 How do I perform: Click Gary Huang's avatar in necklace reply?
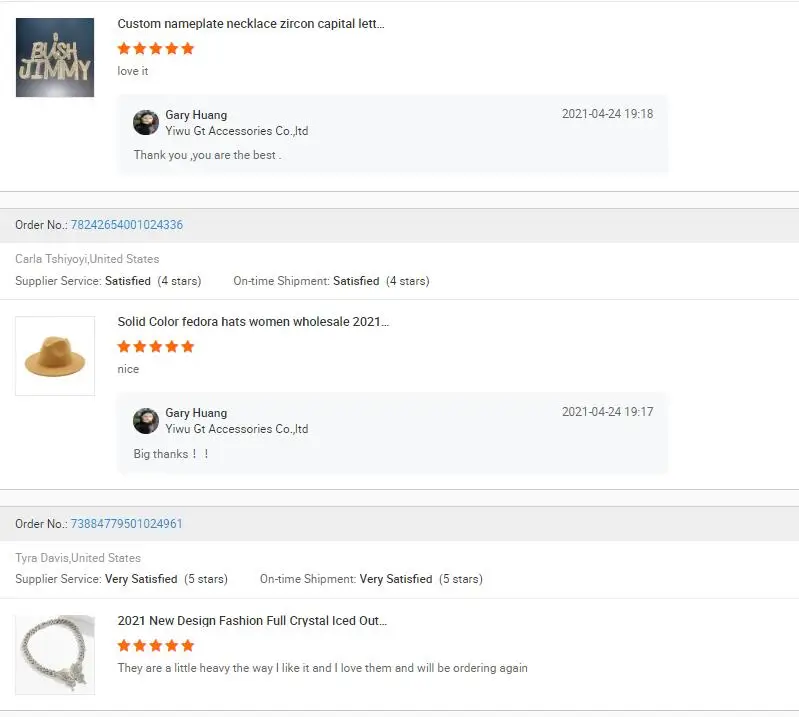pyautogui.click(x=146, y=123)
